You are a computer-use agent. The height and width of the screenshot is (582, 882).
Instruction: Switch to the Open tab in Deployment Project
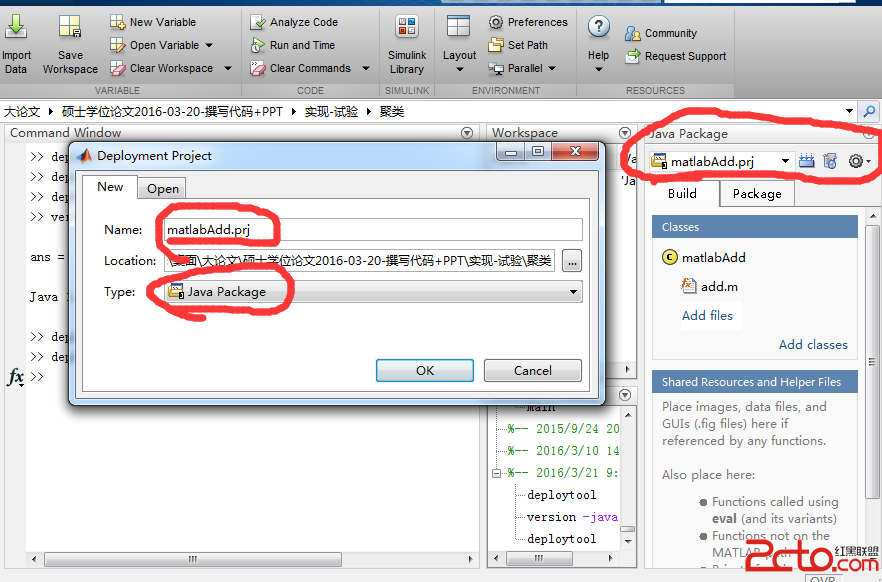pos(163,189)
